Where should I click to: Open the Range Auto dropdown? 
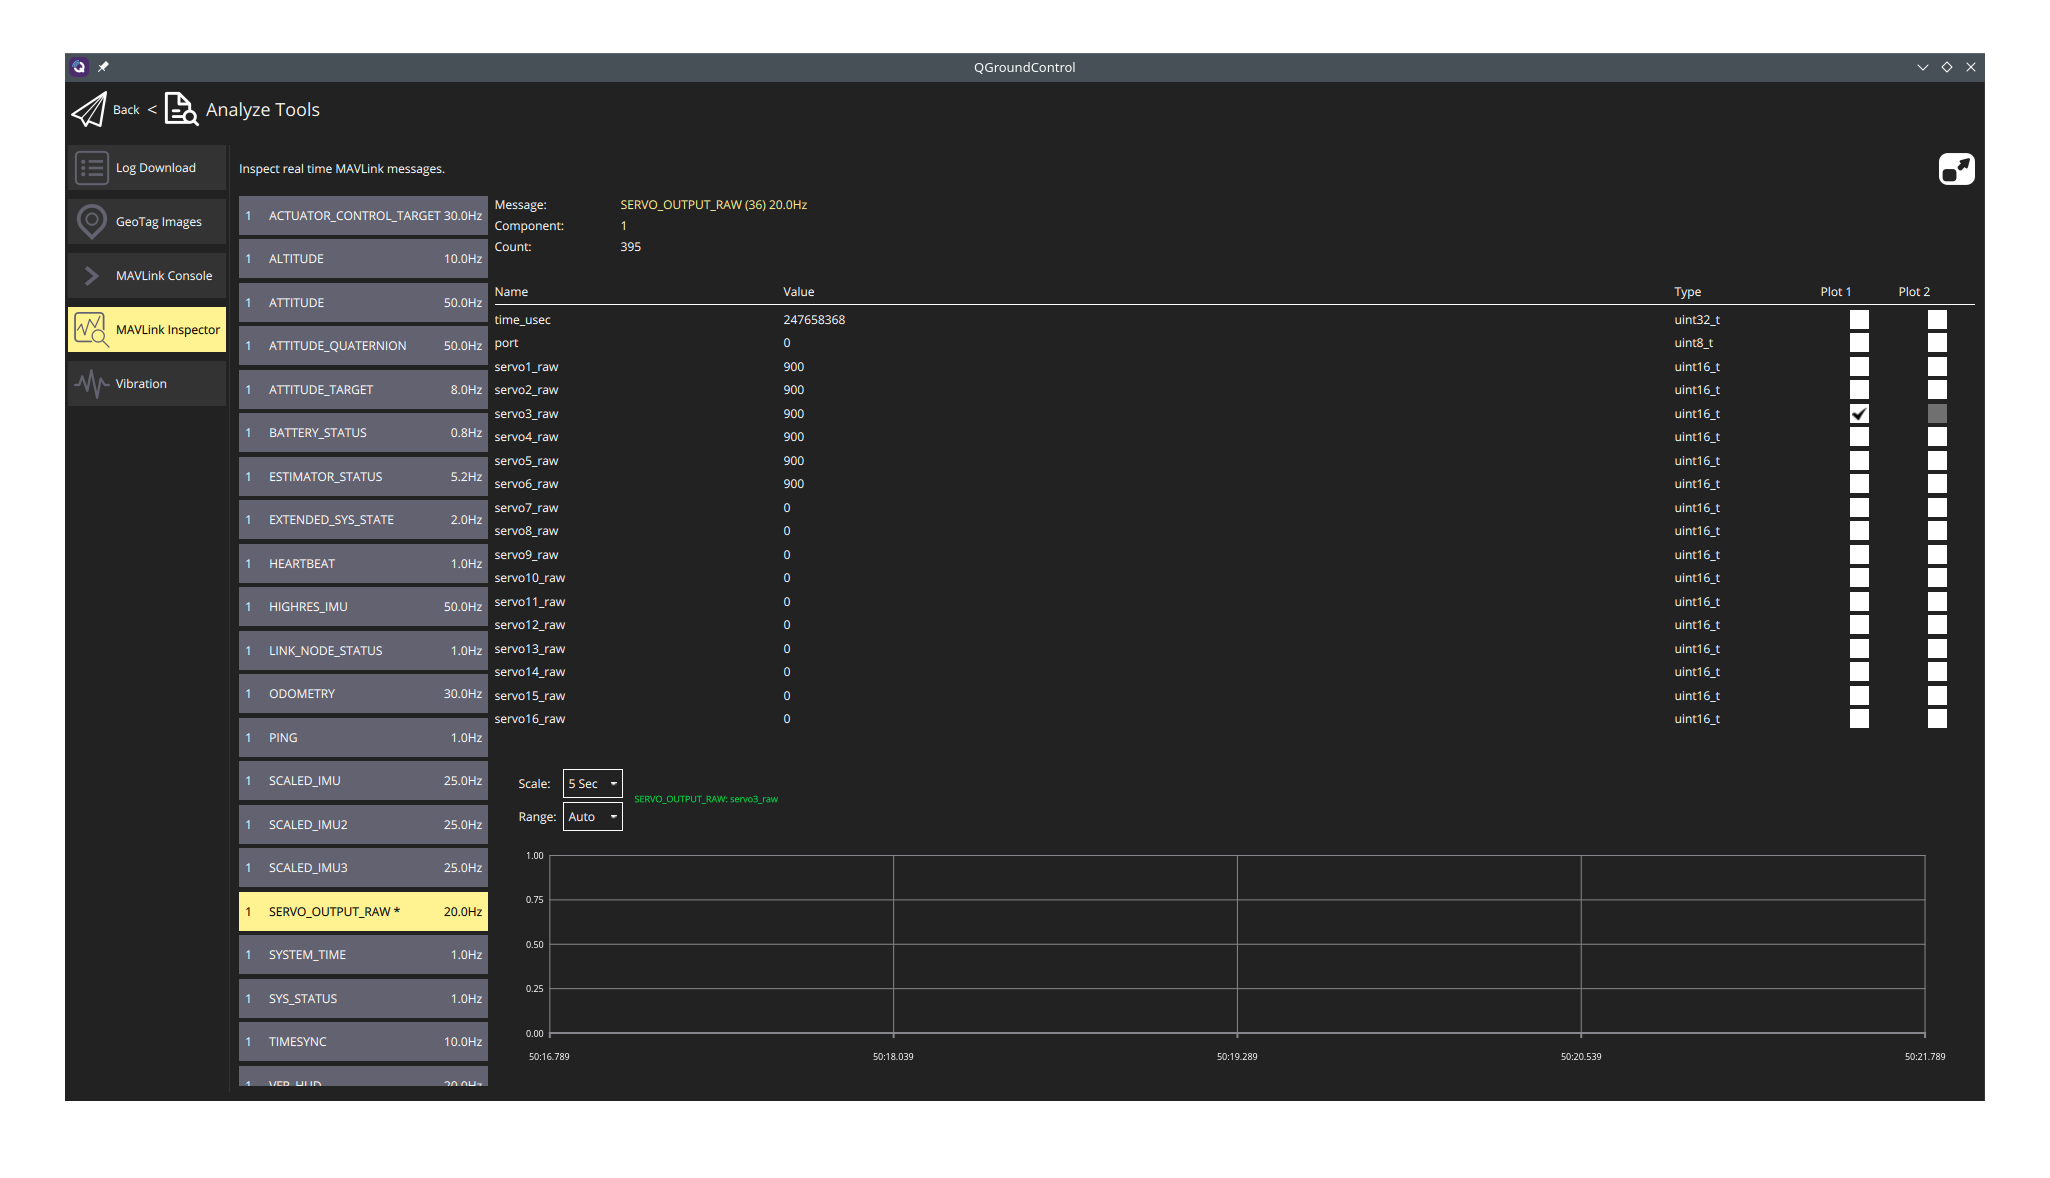(x=592, y=817)
